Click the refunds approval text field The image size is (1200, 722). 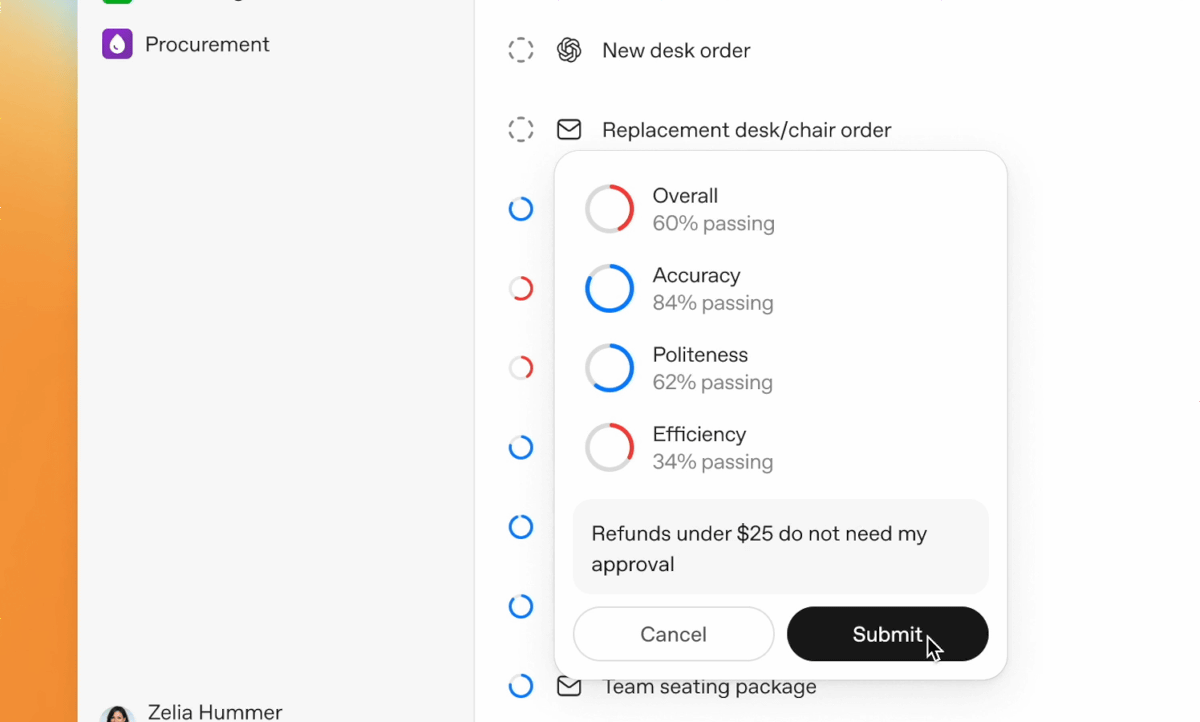pos(780,548)
